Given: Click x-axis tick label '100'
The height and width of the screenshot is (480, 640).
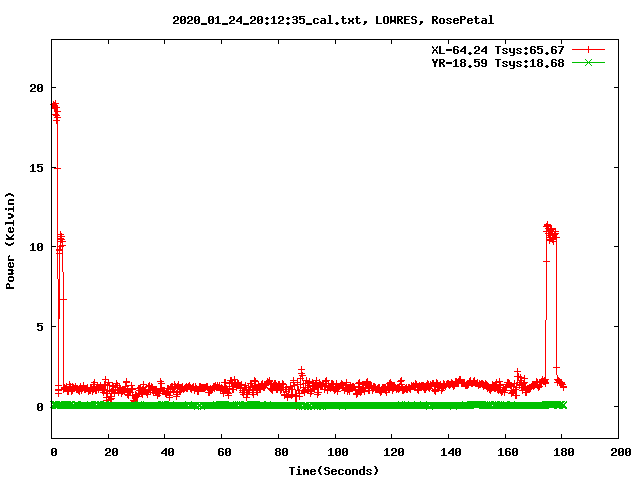Looking at the screenshot, I should click(338, 452).
